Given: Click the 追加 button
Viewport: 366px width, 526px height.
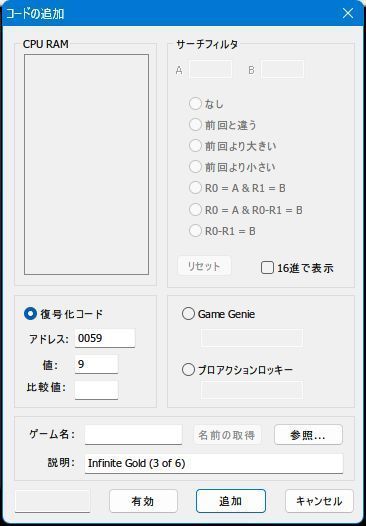Looking at the screenshot, I should pyautogui.click(x=231, y=501).
